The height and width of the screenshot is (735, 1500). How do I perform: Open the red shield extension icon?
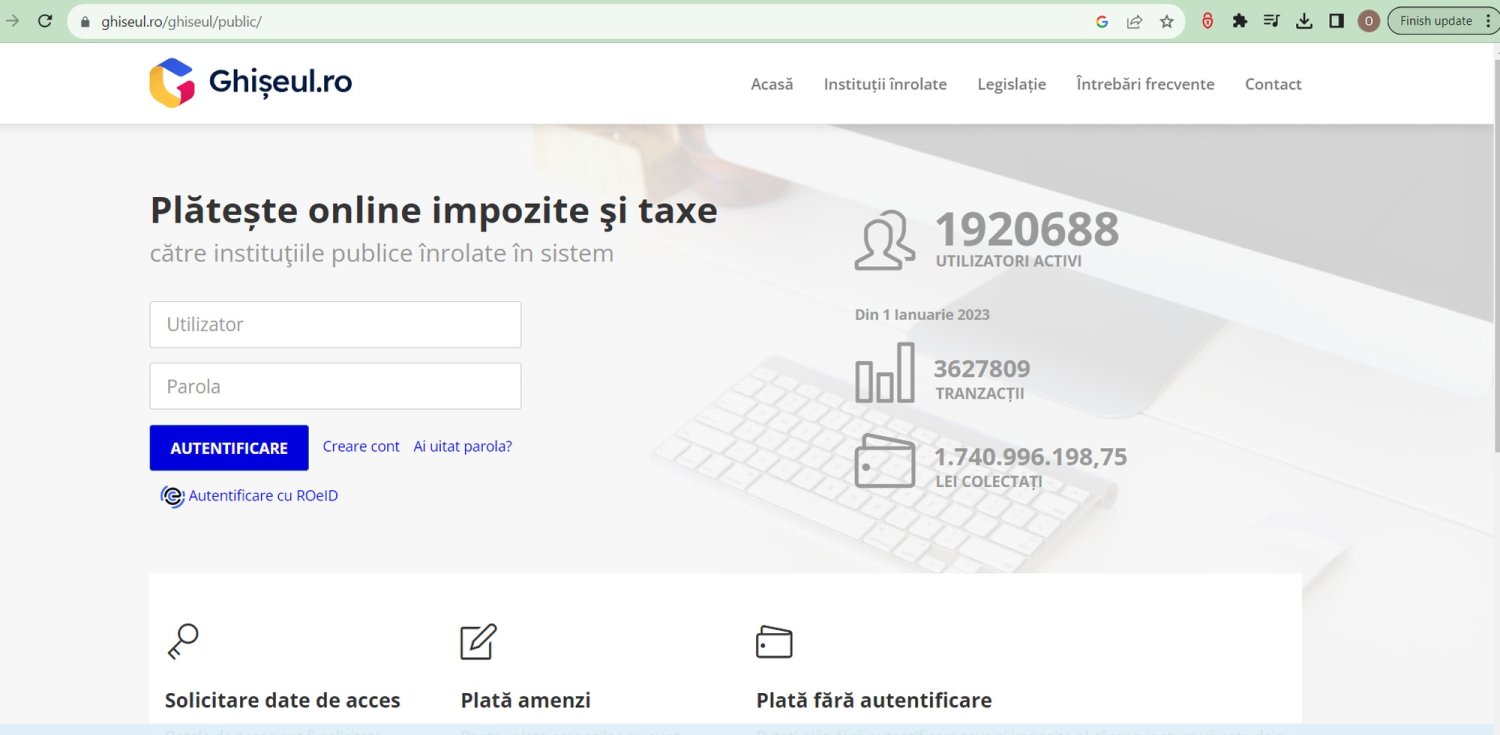(1207, 20)
